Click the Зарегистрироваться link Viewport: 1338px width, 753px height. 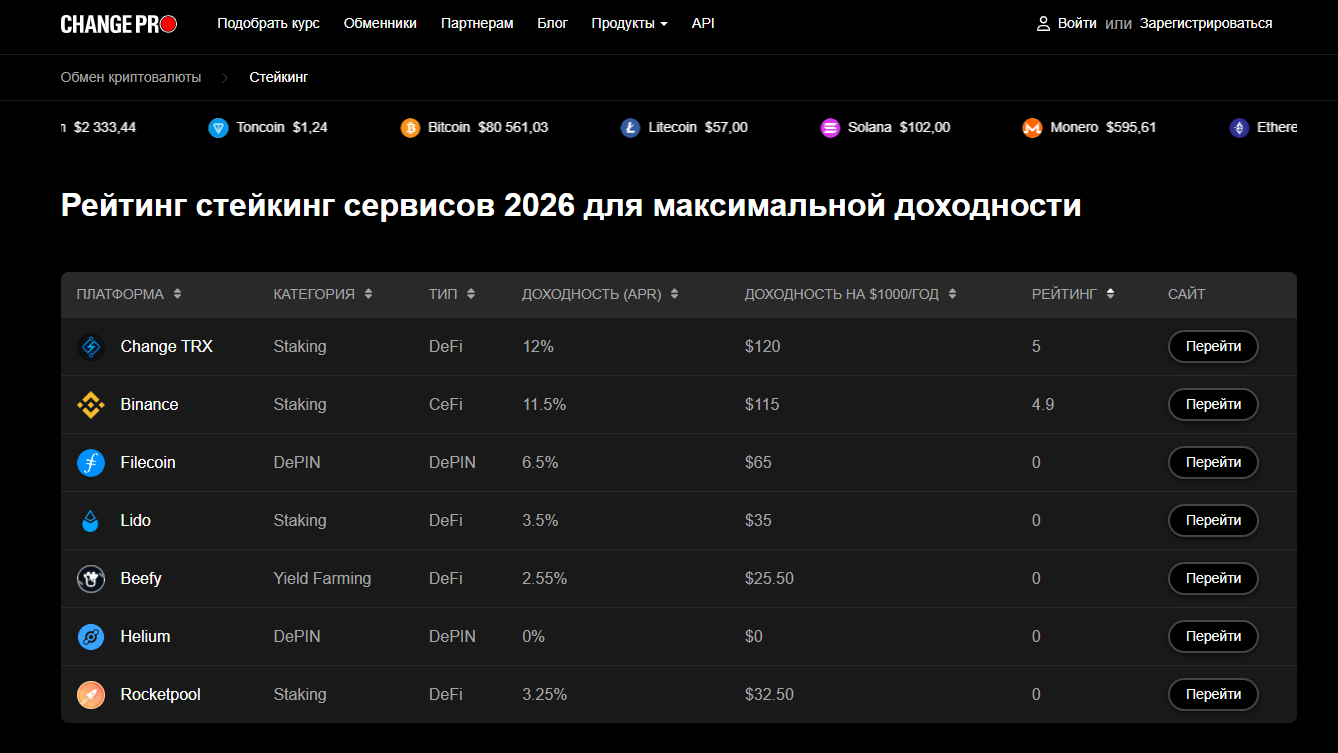coord(1206,23)
